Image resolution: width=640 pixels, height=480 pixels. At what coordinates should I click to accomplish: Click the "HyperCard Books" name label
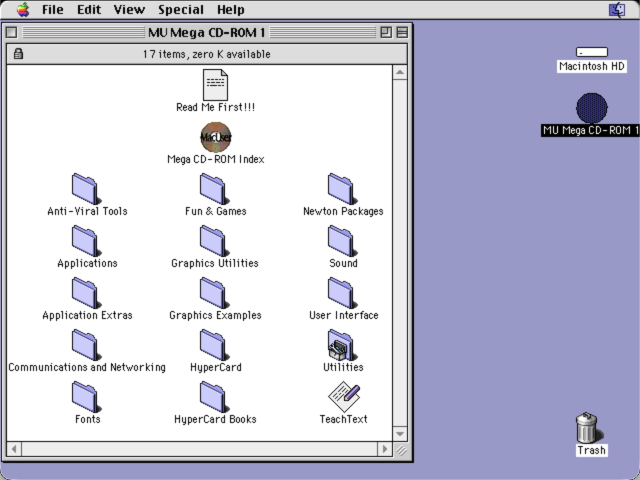pos(215,419)
